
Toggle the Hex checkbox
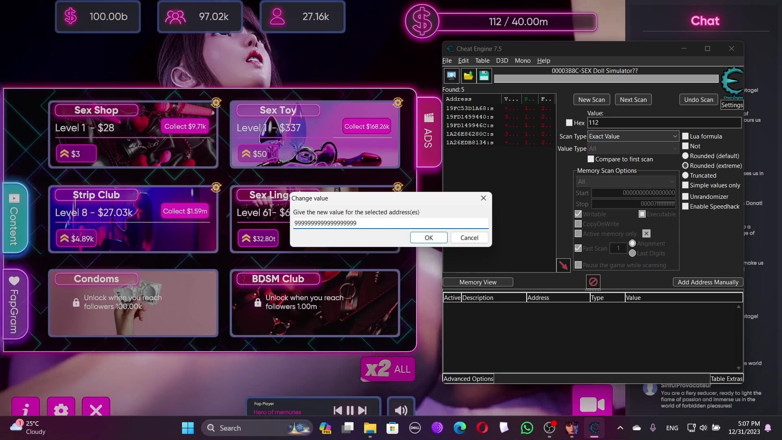pyautogui.click(x=569, y=123)
